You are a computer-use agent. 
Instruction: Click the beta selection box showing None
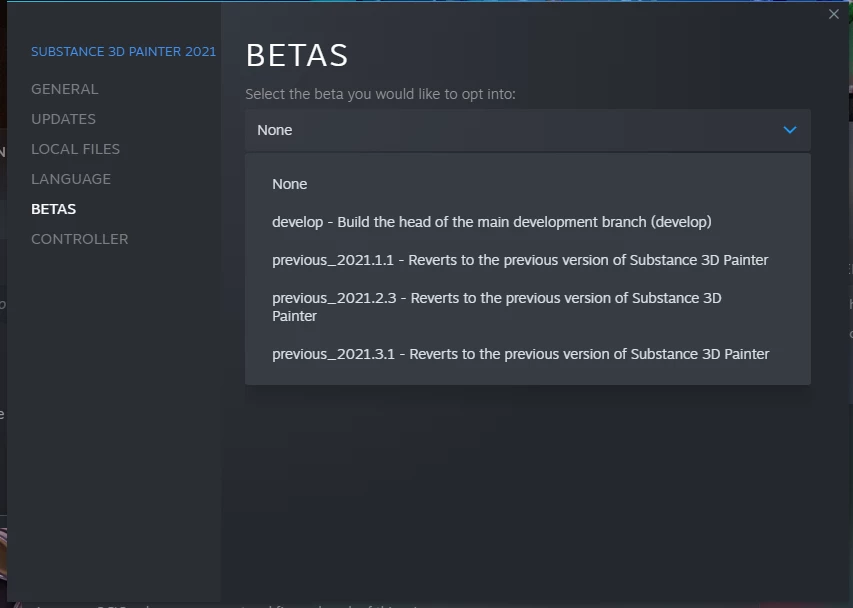click(500, 130)
